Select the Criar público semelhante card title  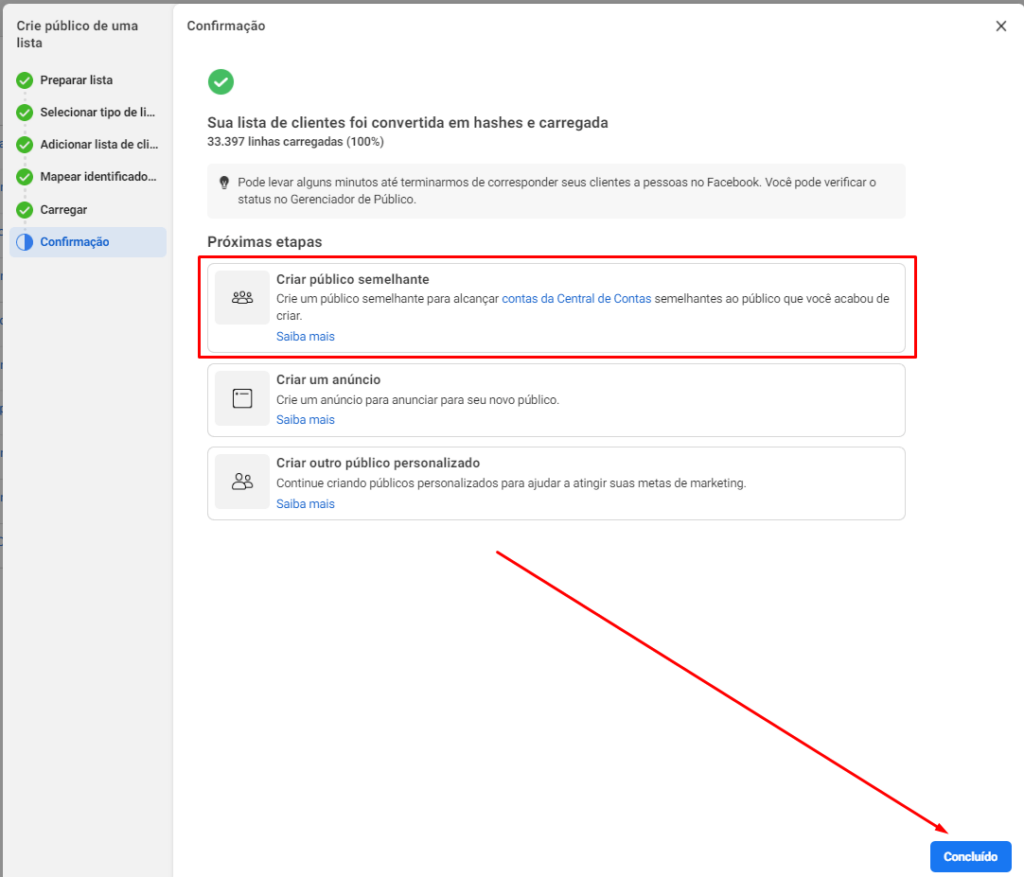[x=353, y=279]
